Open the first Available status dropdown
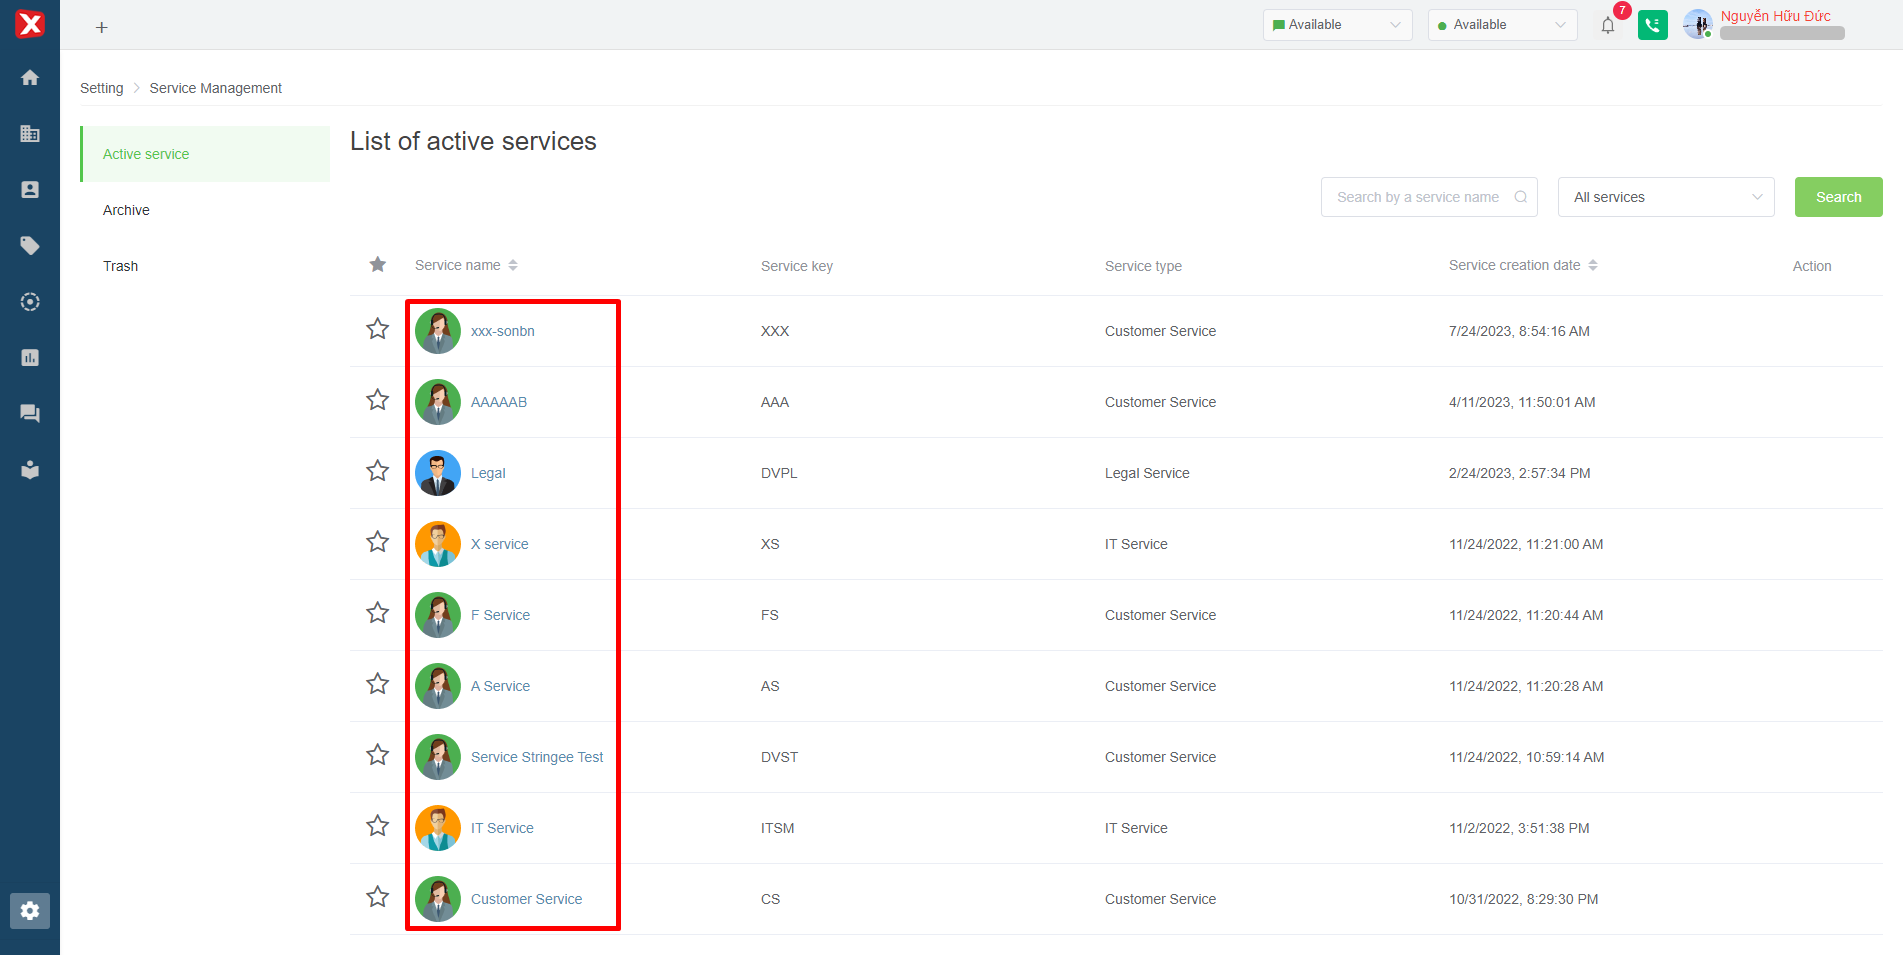Viewport: 1903px width, 955px height. click(1337, 25)
